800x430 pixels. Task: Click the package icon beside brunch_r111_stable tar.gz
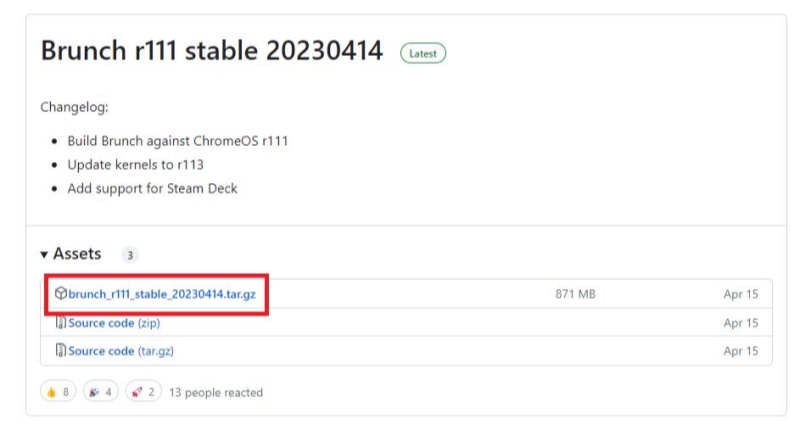(x=62, y=294)
